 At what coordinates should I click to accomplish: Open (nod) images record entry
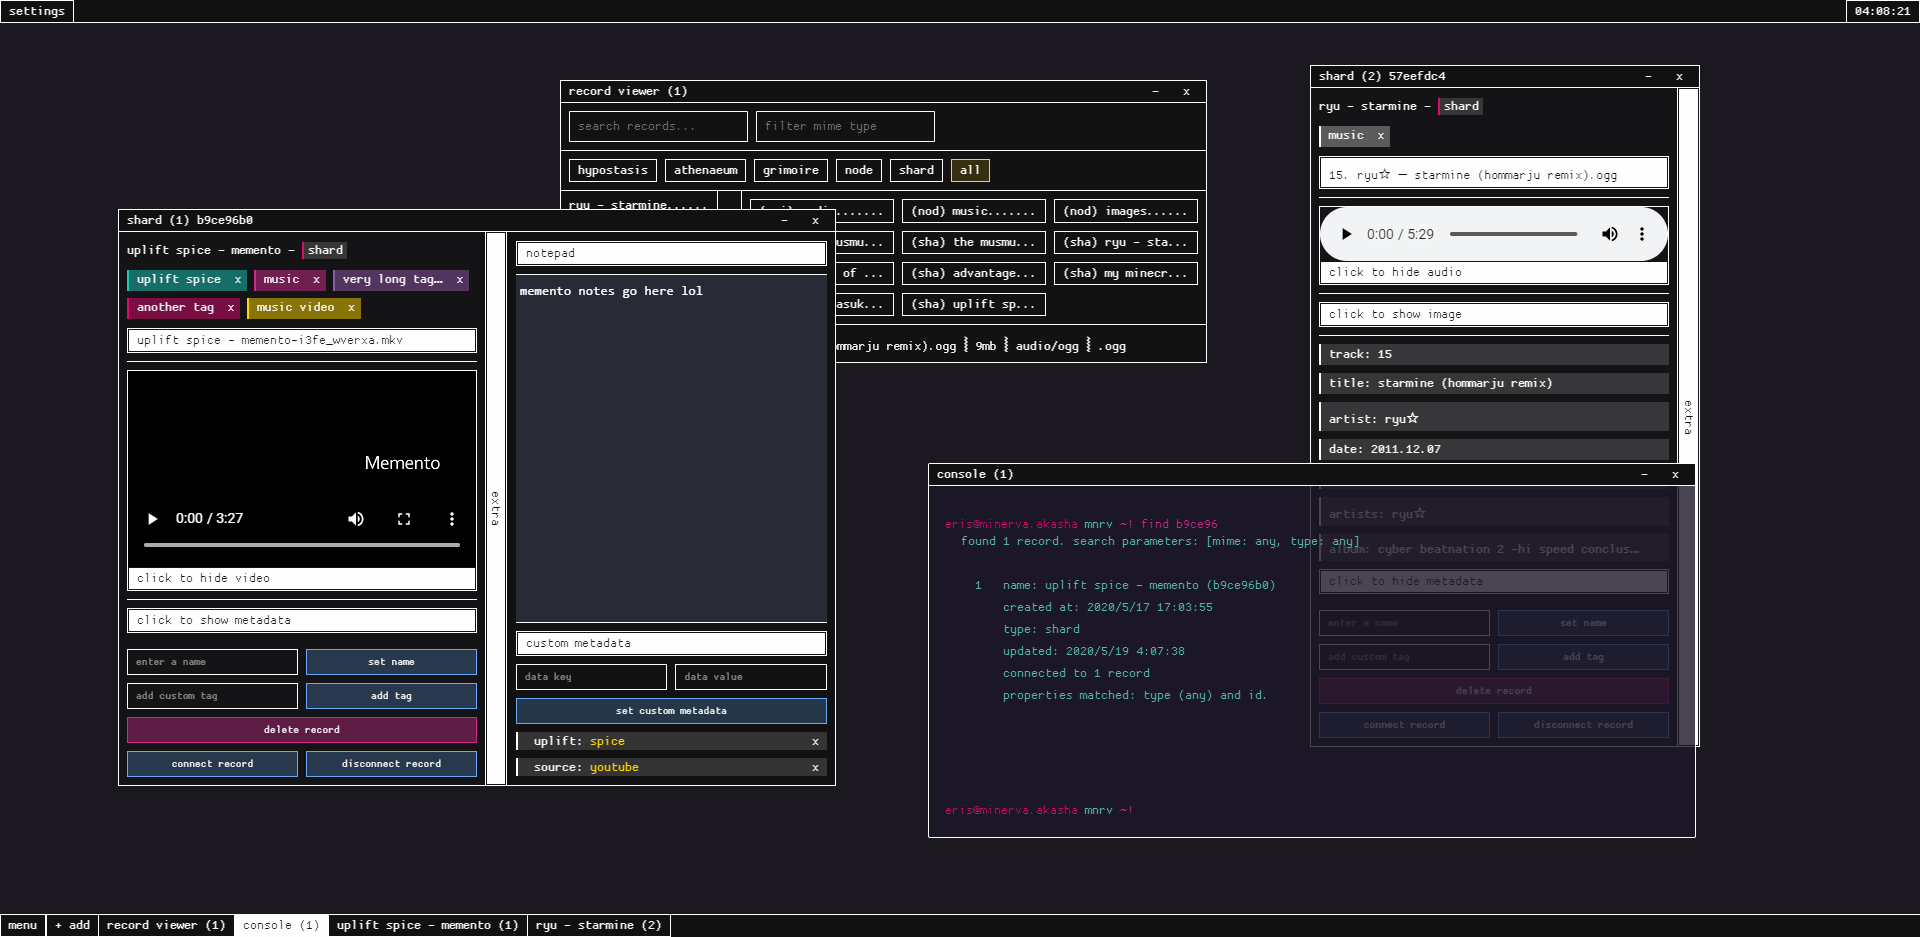pos(1125,211)
